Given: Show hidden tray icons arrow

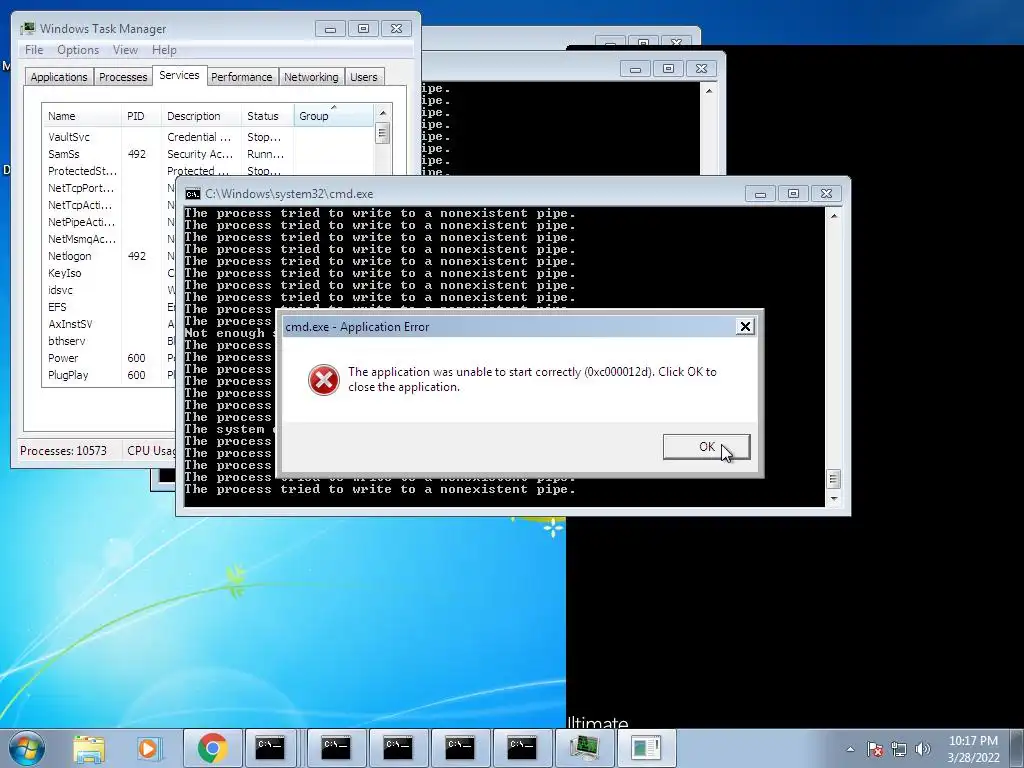Looking at the screenshot, I should tap(850, 749).
